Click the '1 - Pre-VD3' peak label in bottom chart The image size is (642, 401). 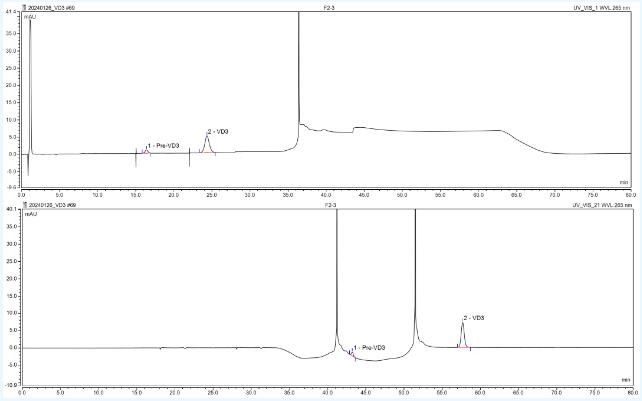pyautogui.click(x=370, y=347)
